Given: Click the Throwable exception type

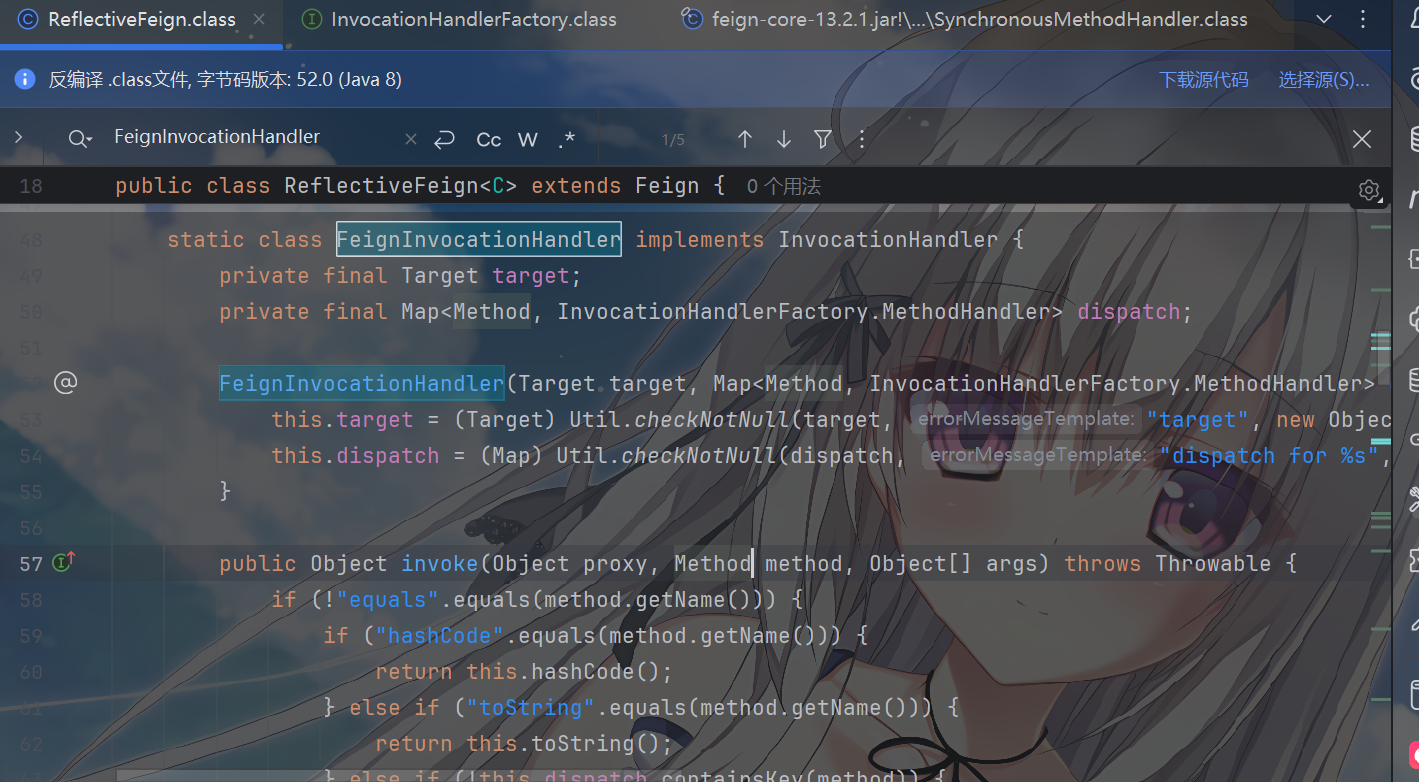Looking at the screenshot, I should point(1213,563).
